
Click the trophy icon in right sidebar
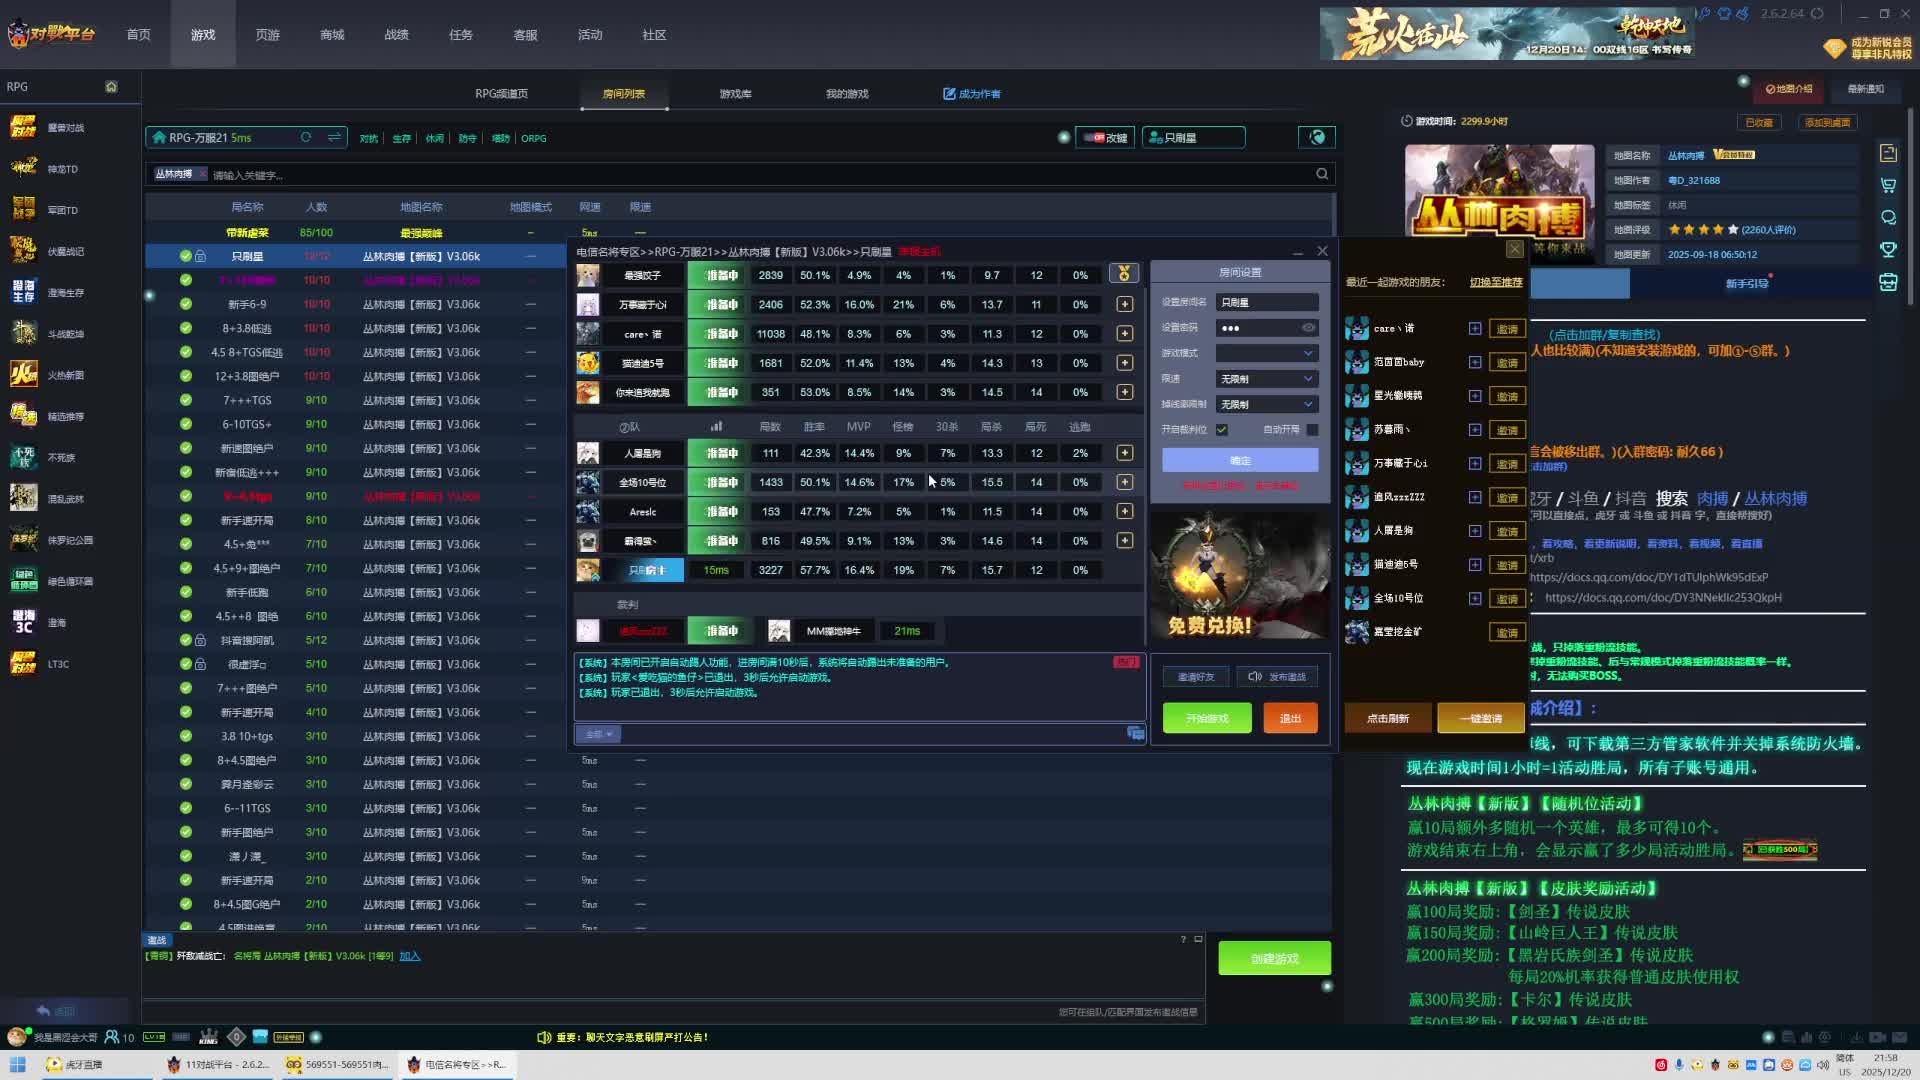[1888, 250]
